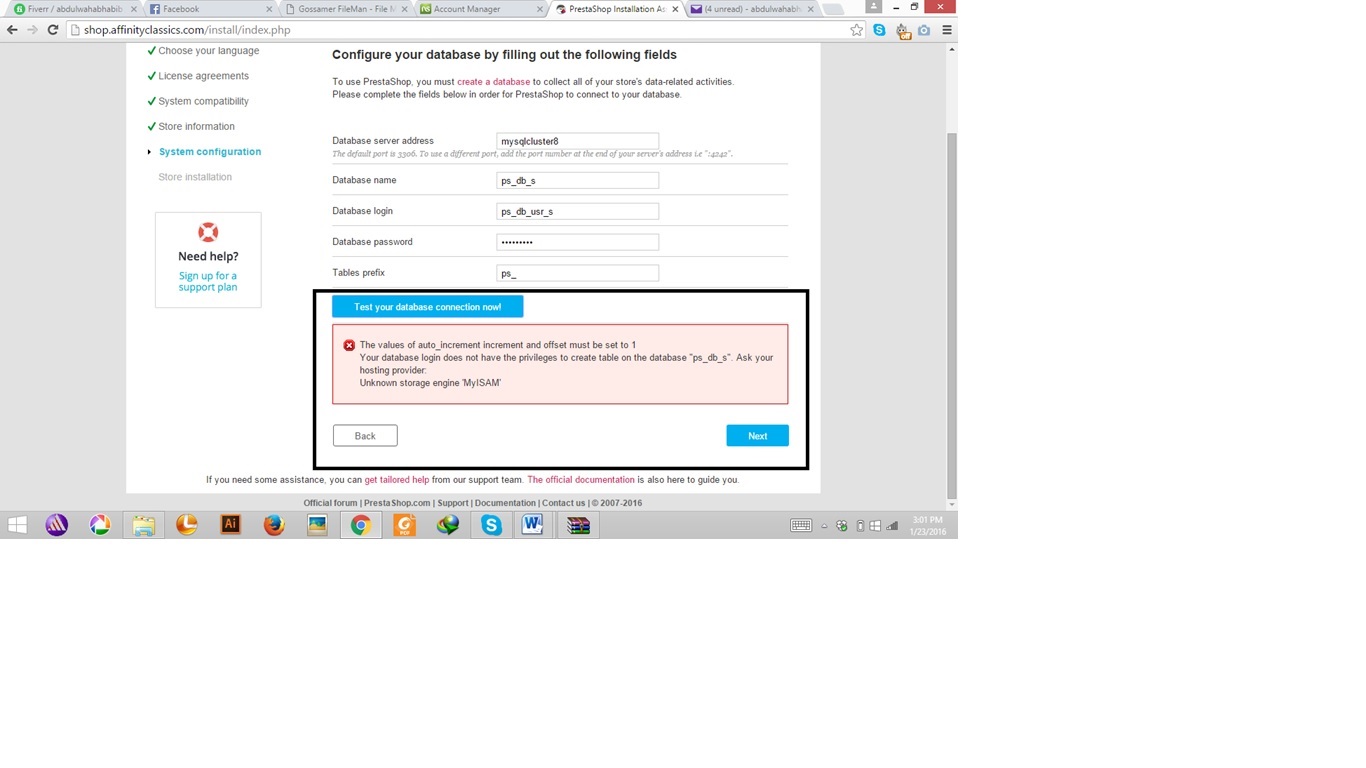The image size is (1366, 768).
Task: Click the Database password field
Action: 578,242
